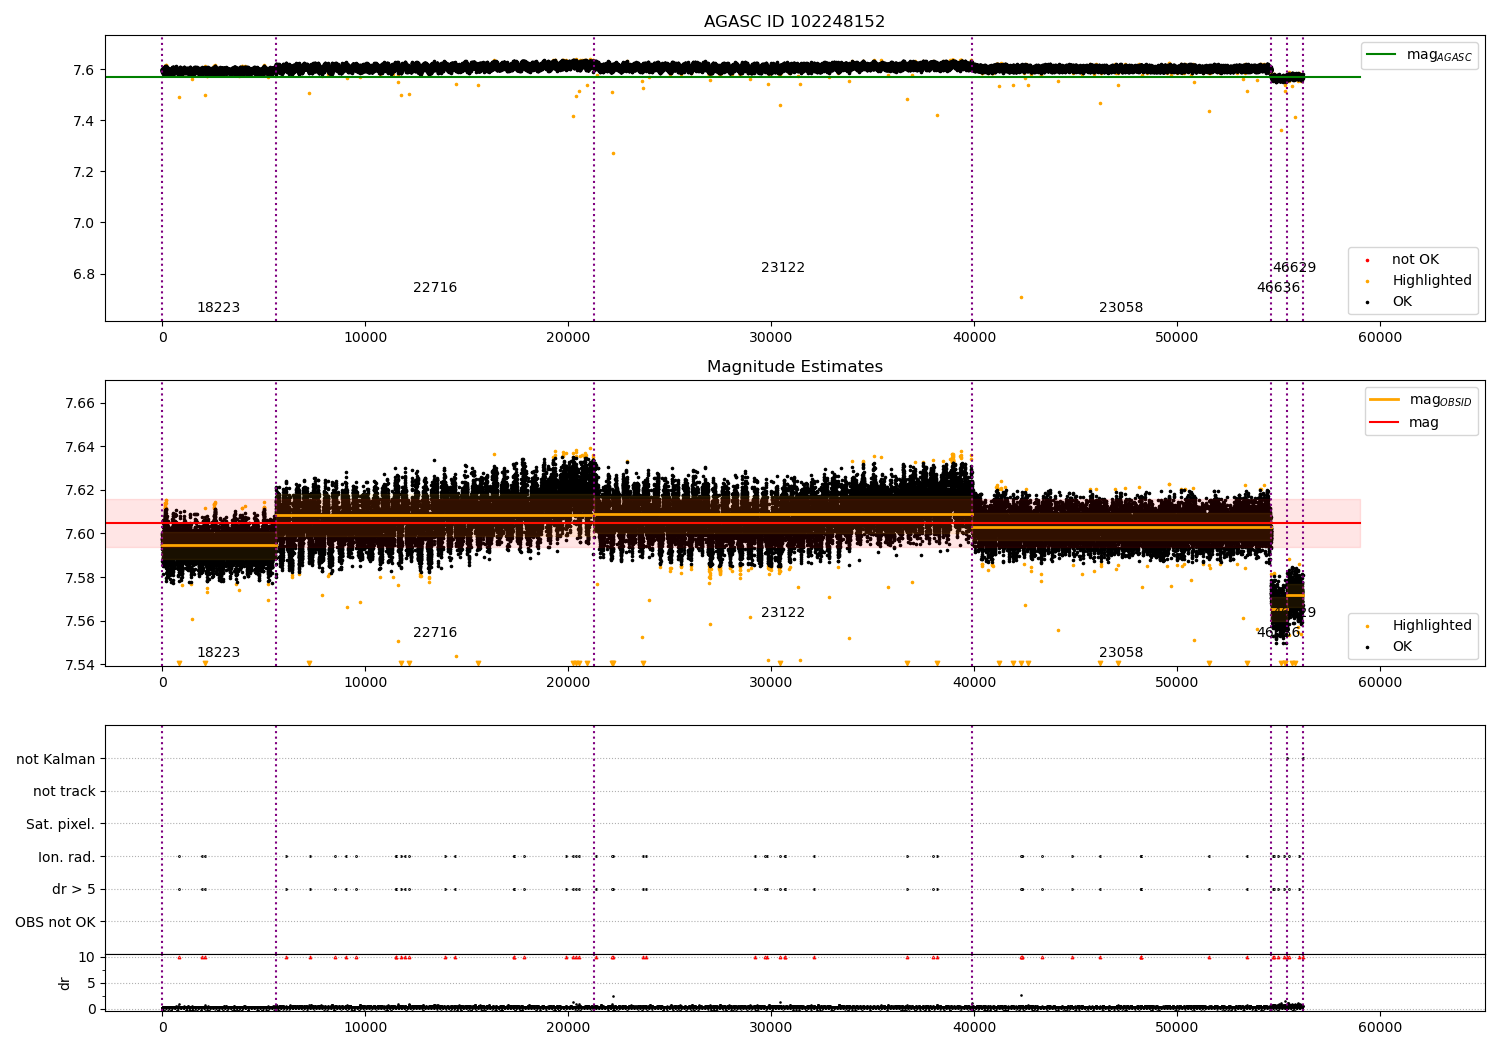Click 'Highlighted' legend entry in top plot

[1418, 281]
